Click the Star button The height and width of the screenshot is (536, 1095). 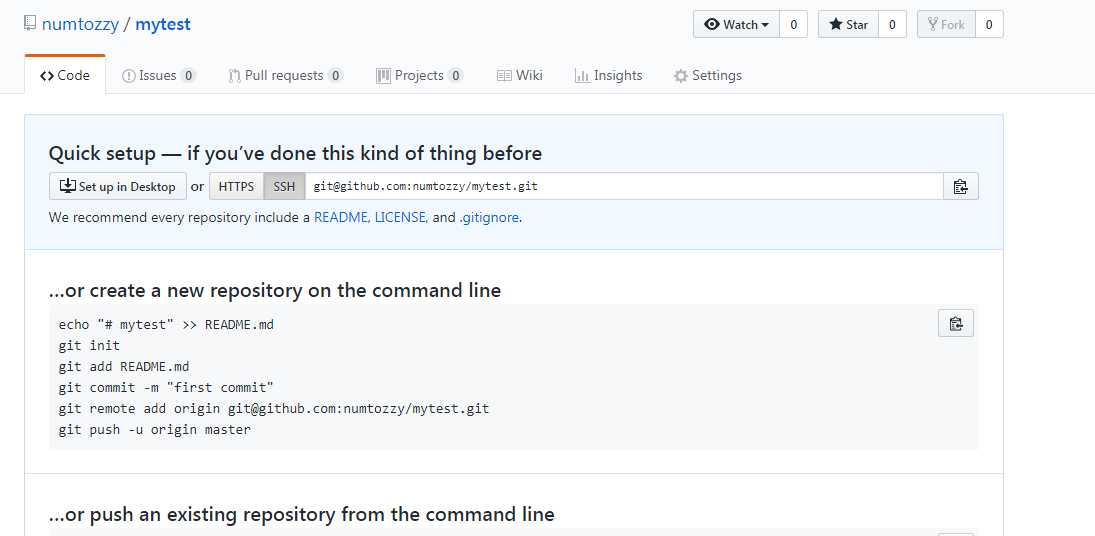pyautogui.click(x=848, y=24)
